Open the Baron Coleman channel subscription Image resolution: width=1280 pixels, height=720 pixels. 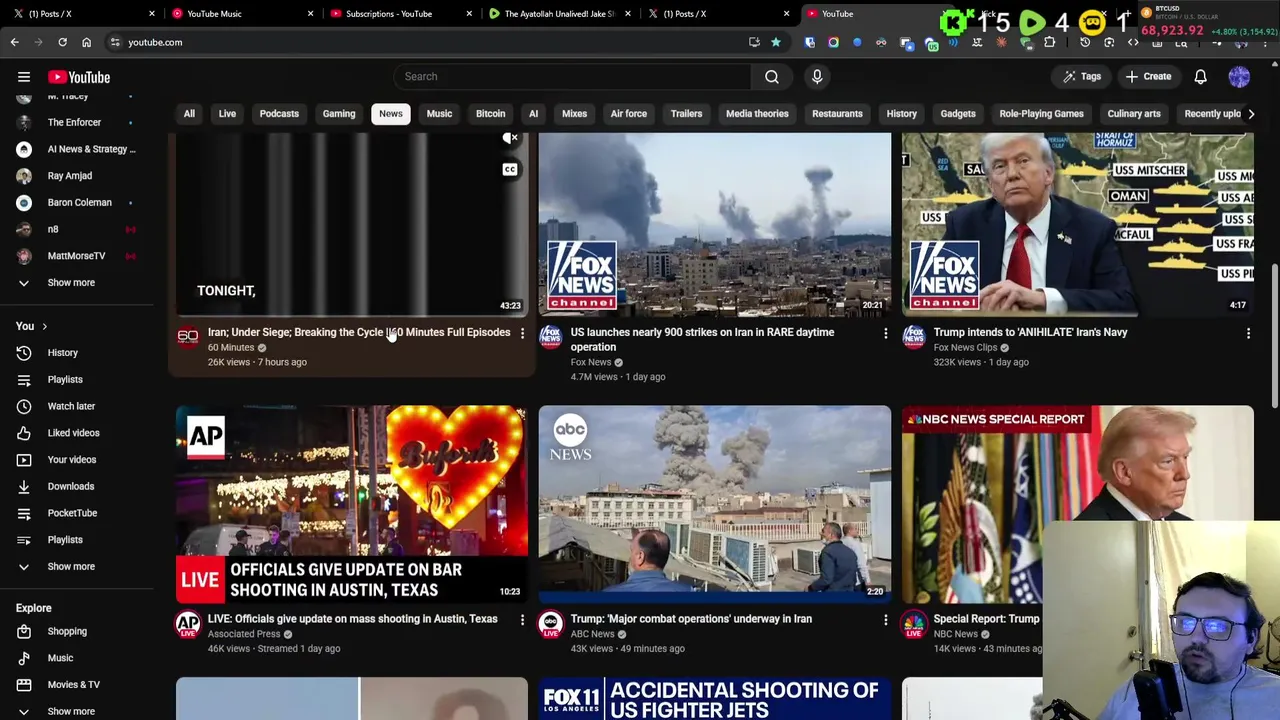pos(79,202)
